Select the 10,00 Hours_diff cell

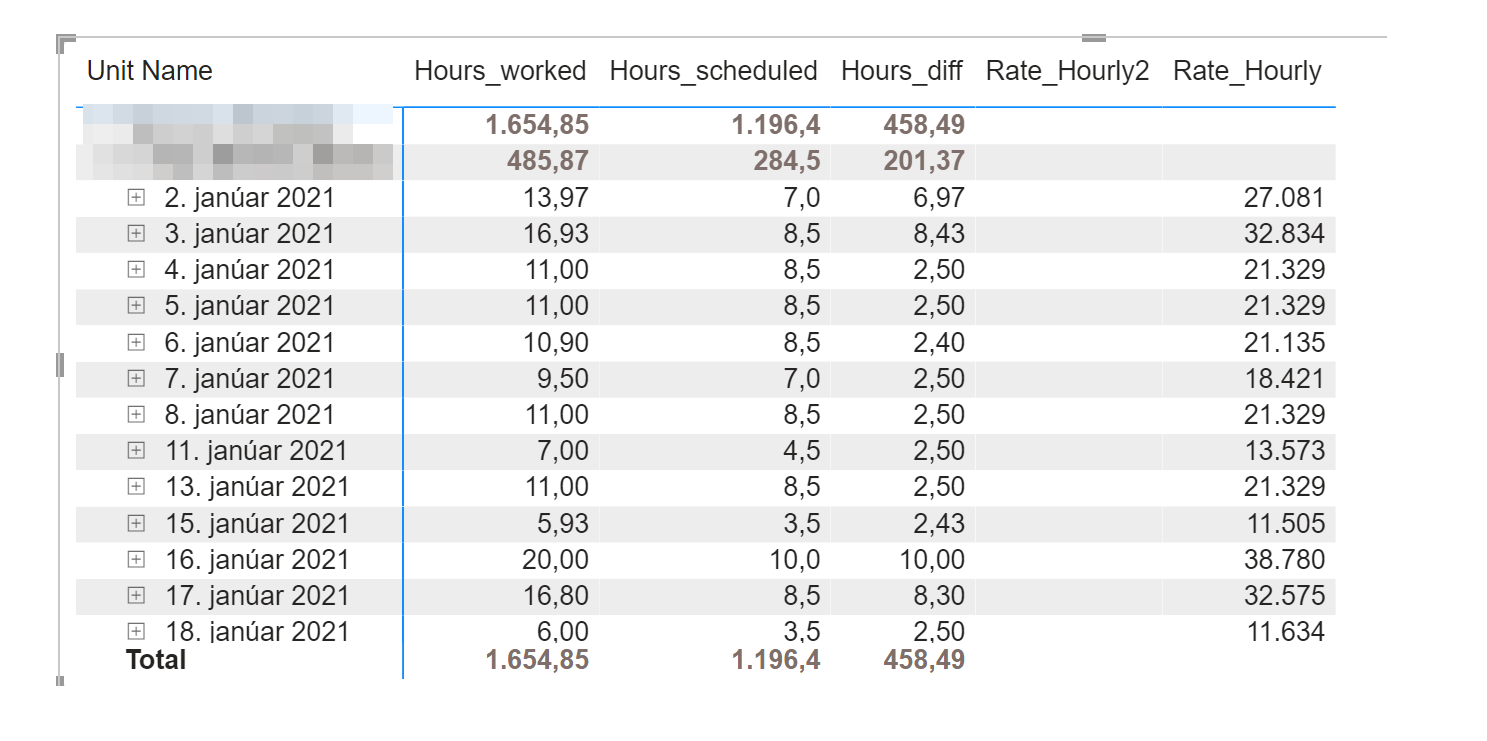(x=931, y=559)
